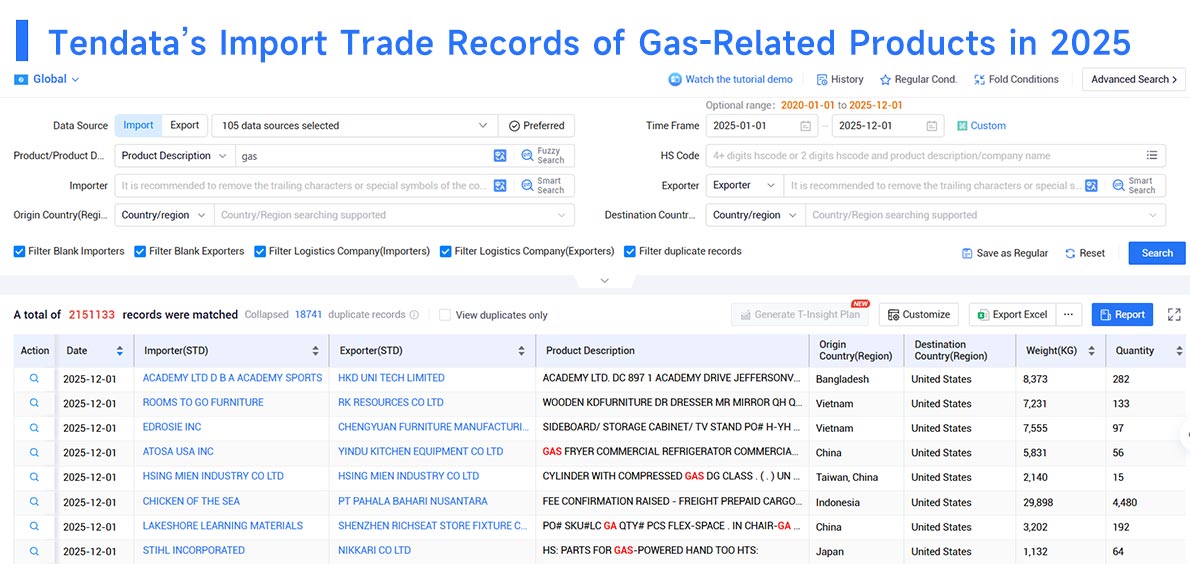
Task: Watch the tutorial demo
Action: (x=731, y=79)
